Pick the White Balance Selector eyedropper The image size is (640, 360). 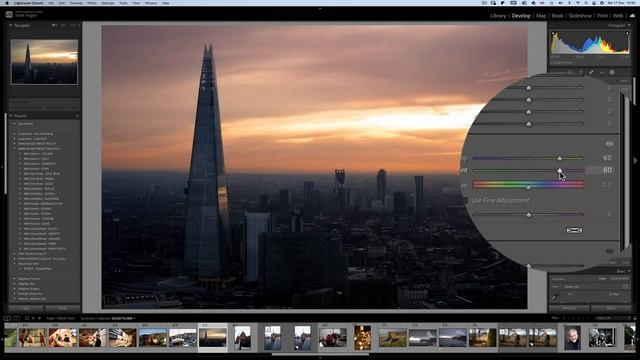556,297
